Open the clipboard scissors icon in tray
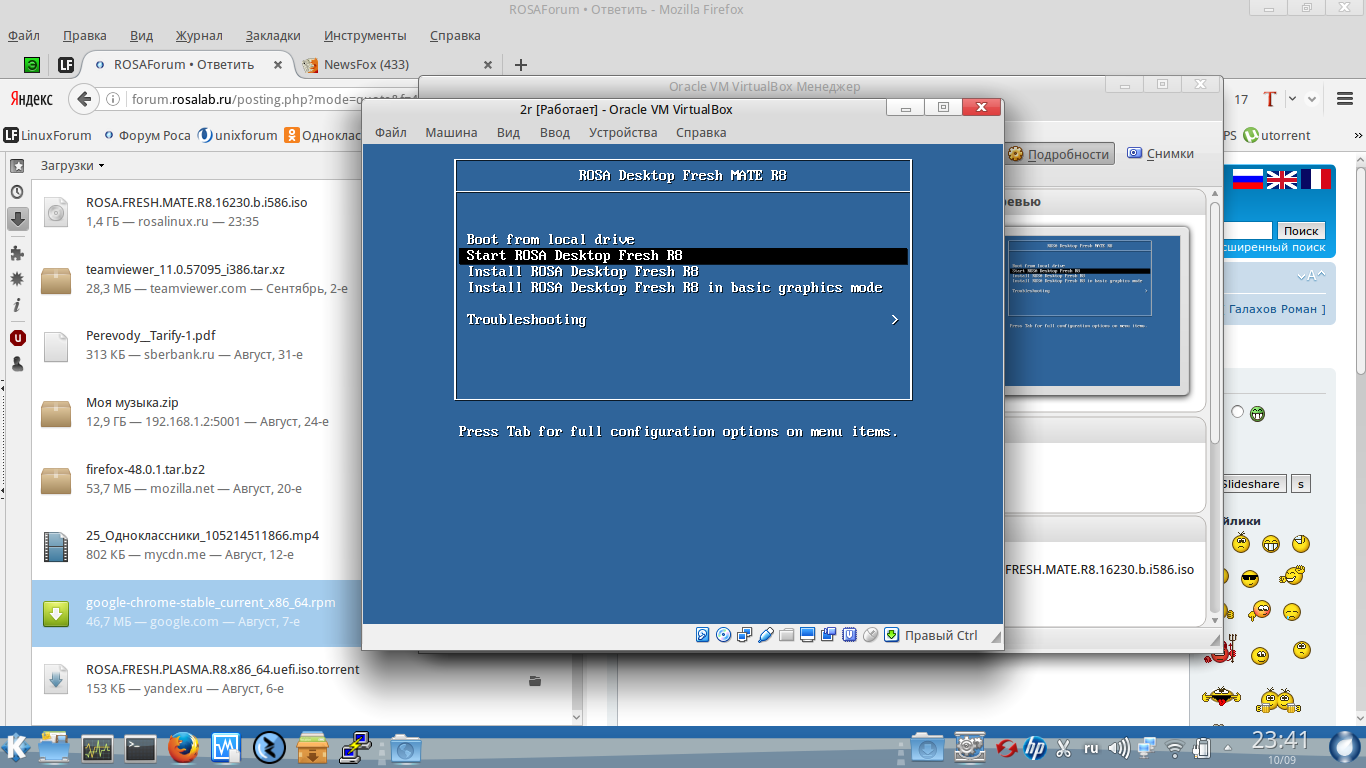Viewport: 1366px width, 768px height. click(1063, 748)
